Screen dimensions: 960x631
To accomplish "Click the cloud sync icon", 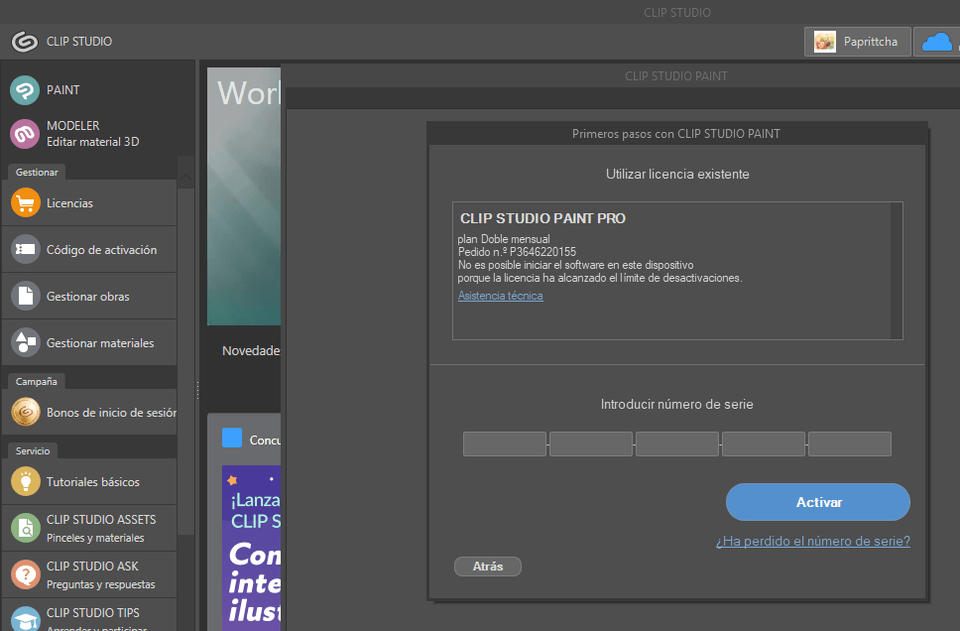I will [937, 42].
